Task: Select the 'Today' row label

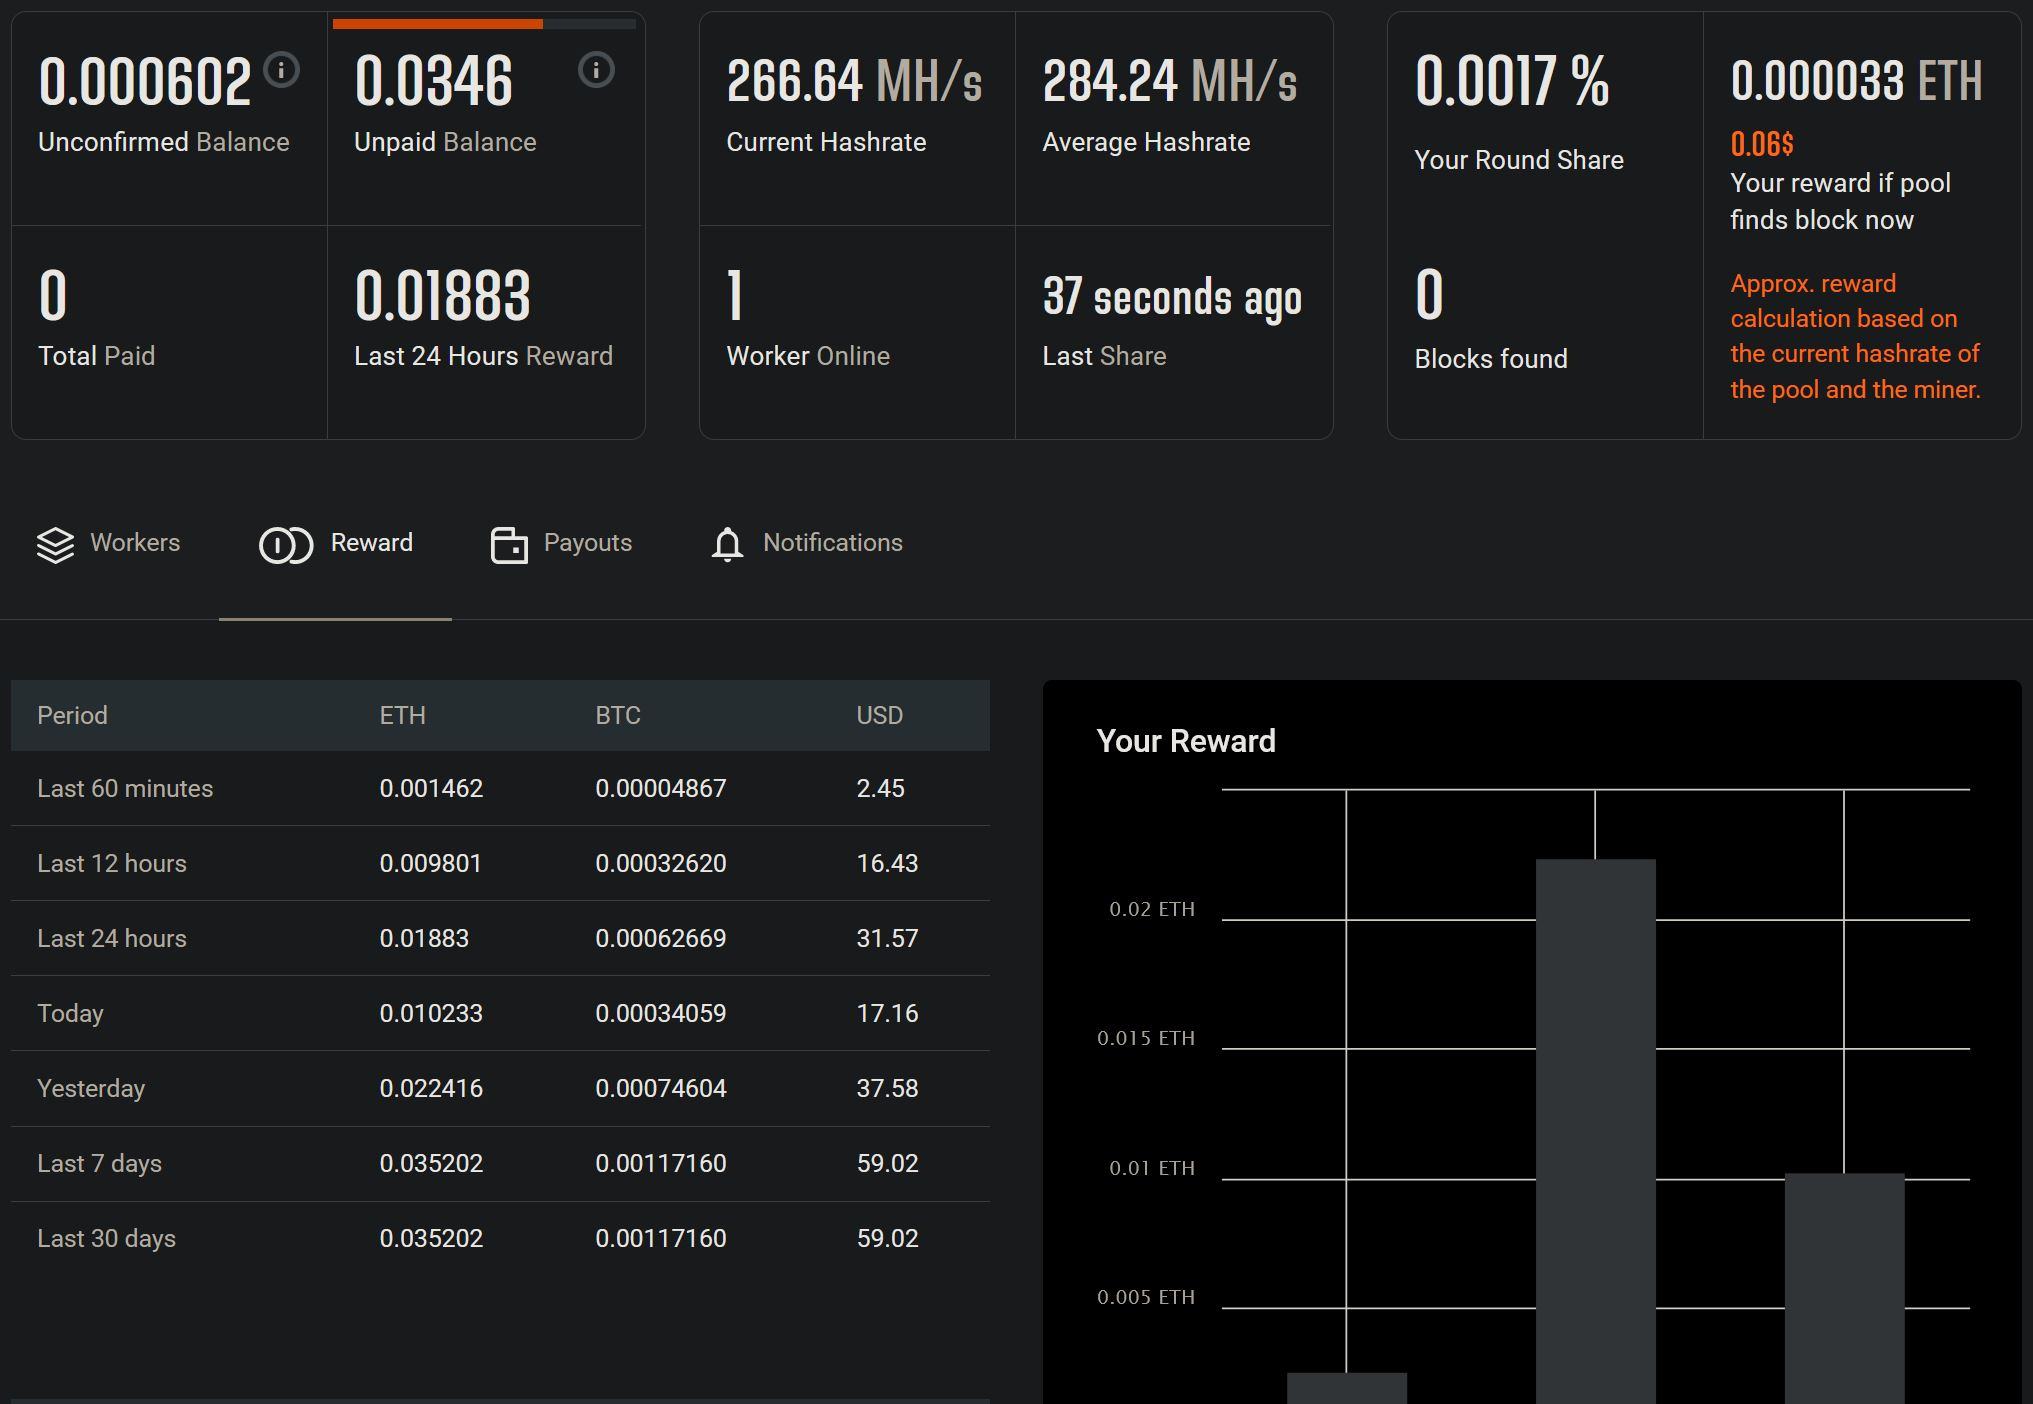Action: tap(70, 1013)
